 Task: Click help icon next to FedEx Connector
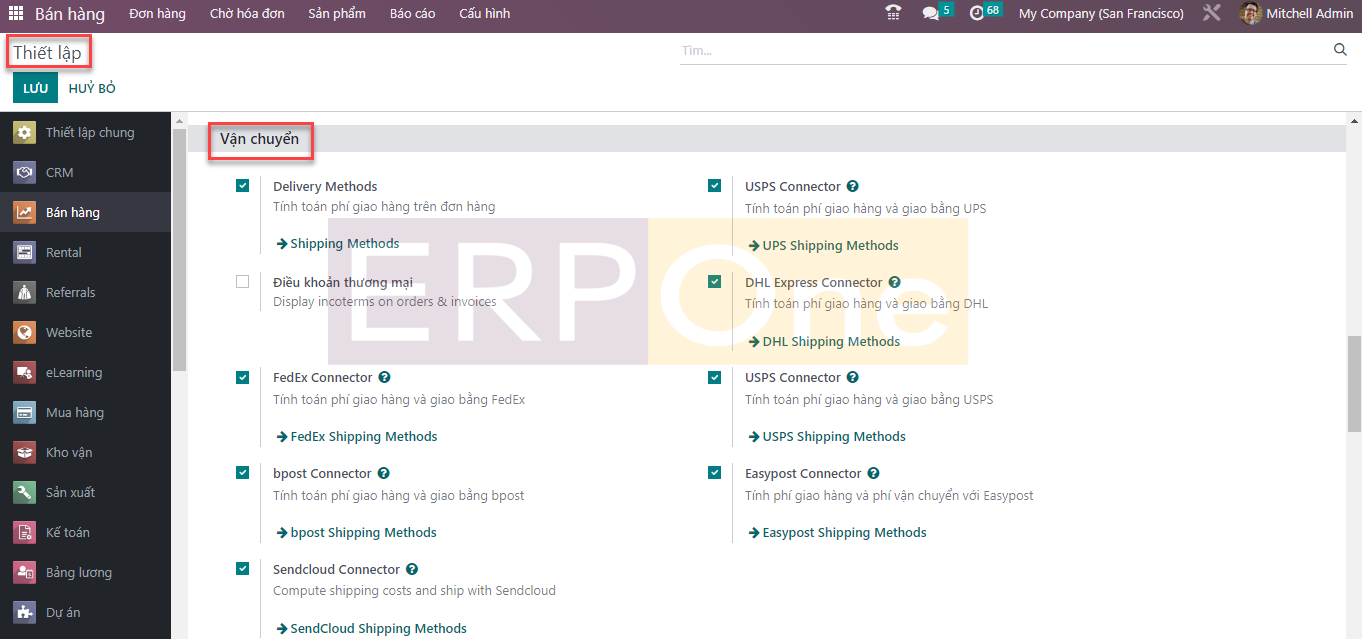click(385, 378)
